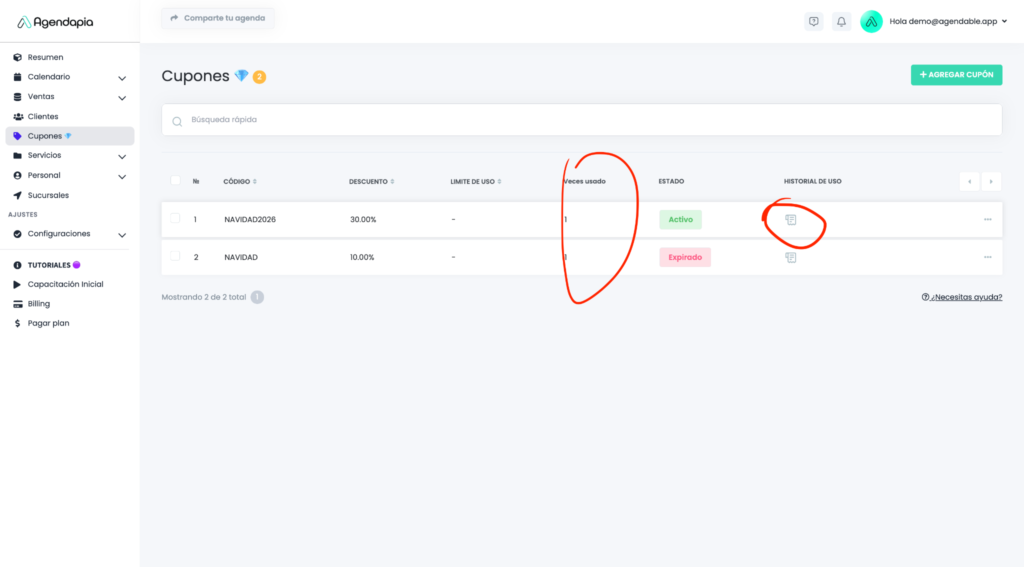The height and width of the screenshot is (567, 1024).
Task: Navigate to Clientes in sidebar
Action: (43, 117)
